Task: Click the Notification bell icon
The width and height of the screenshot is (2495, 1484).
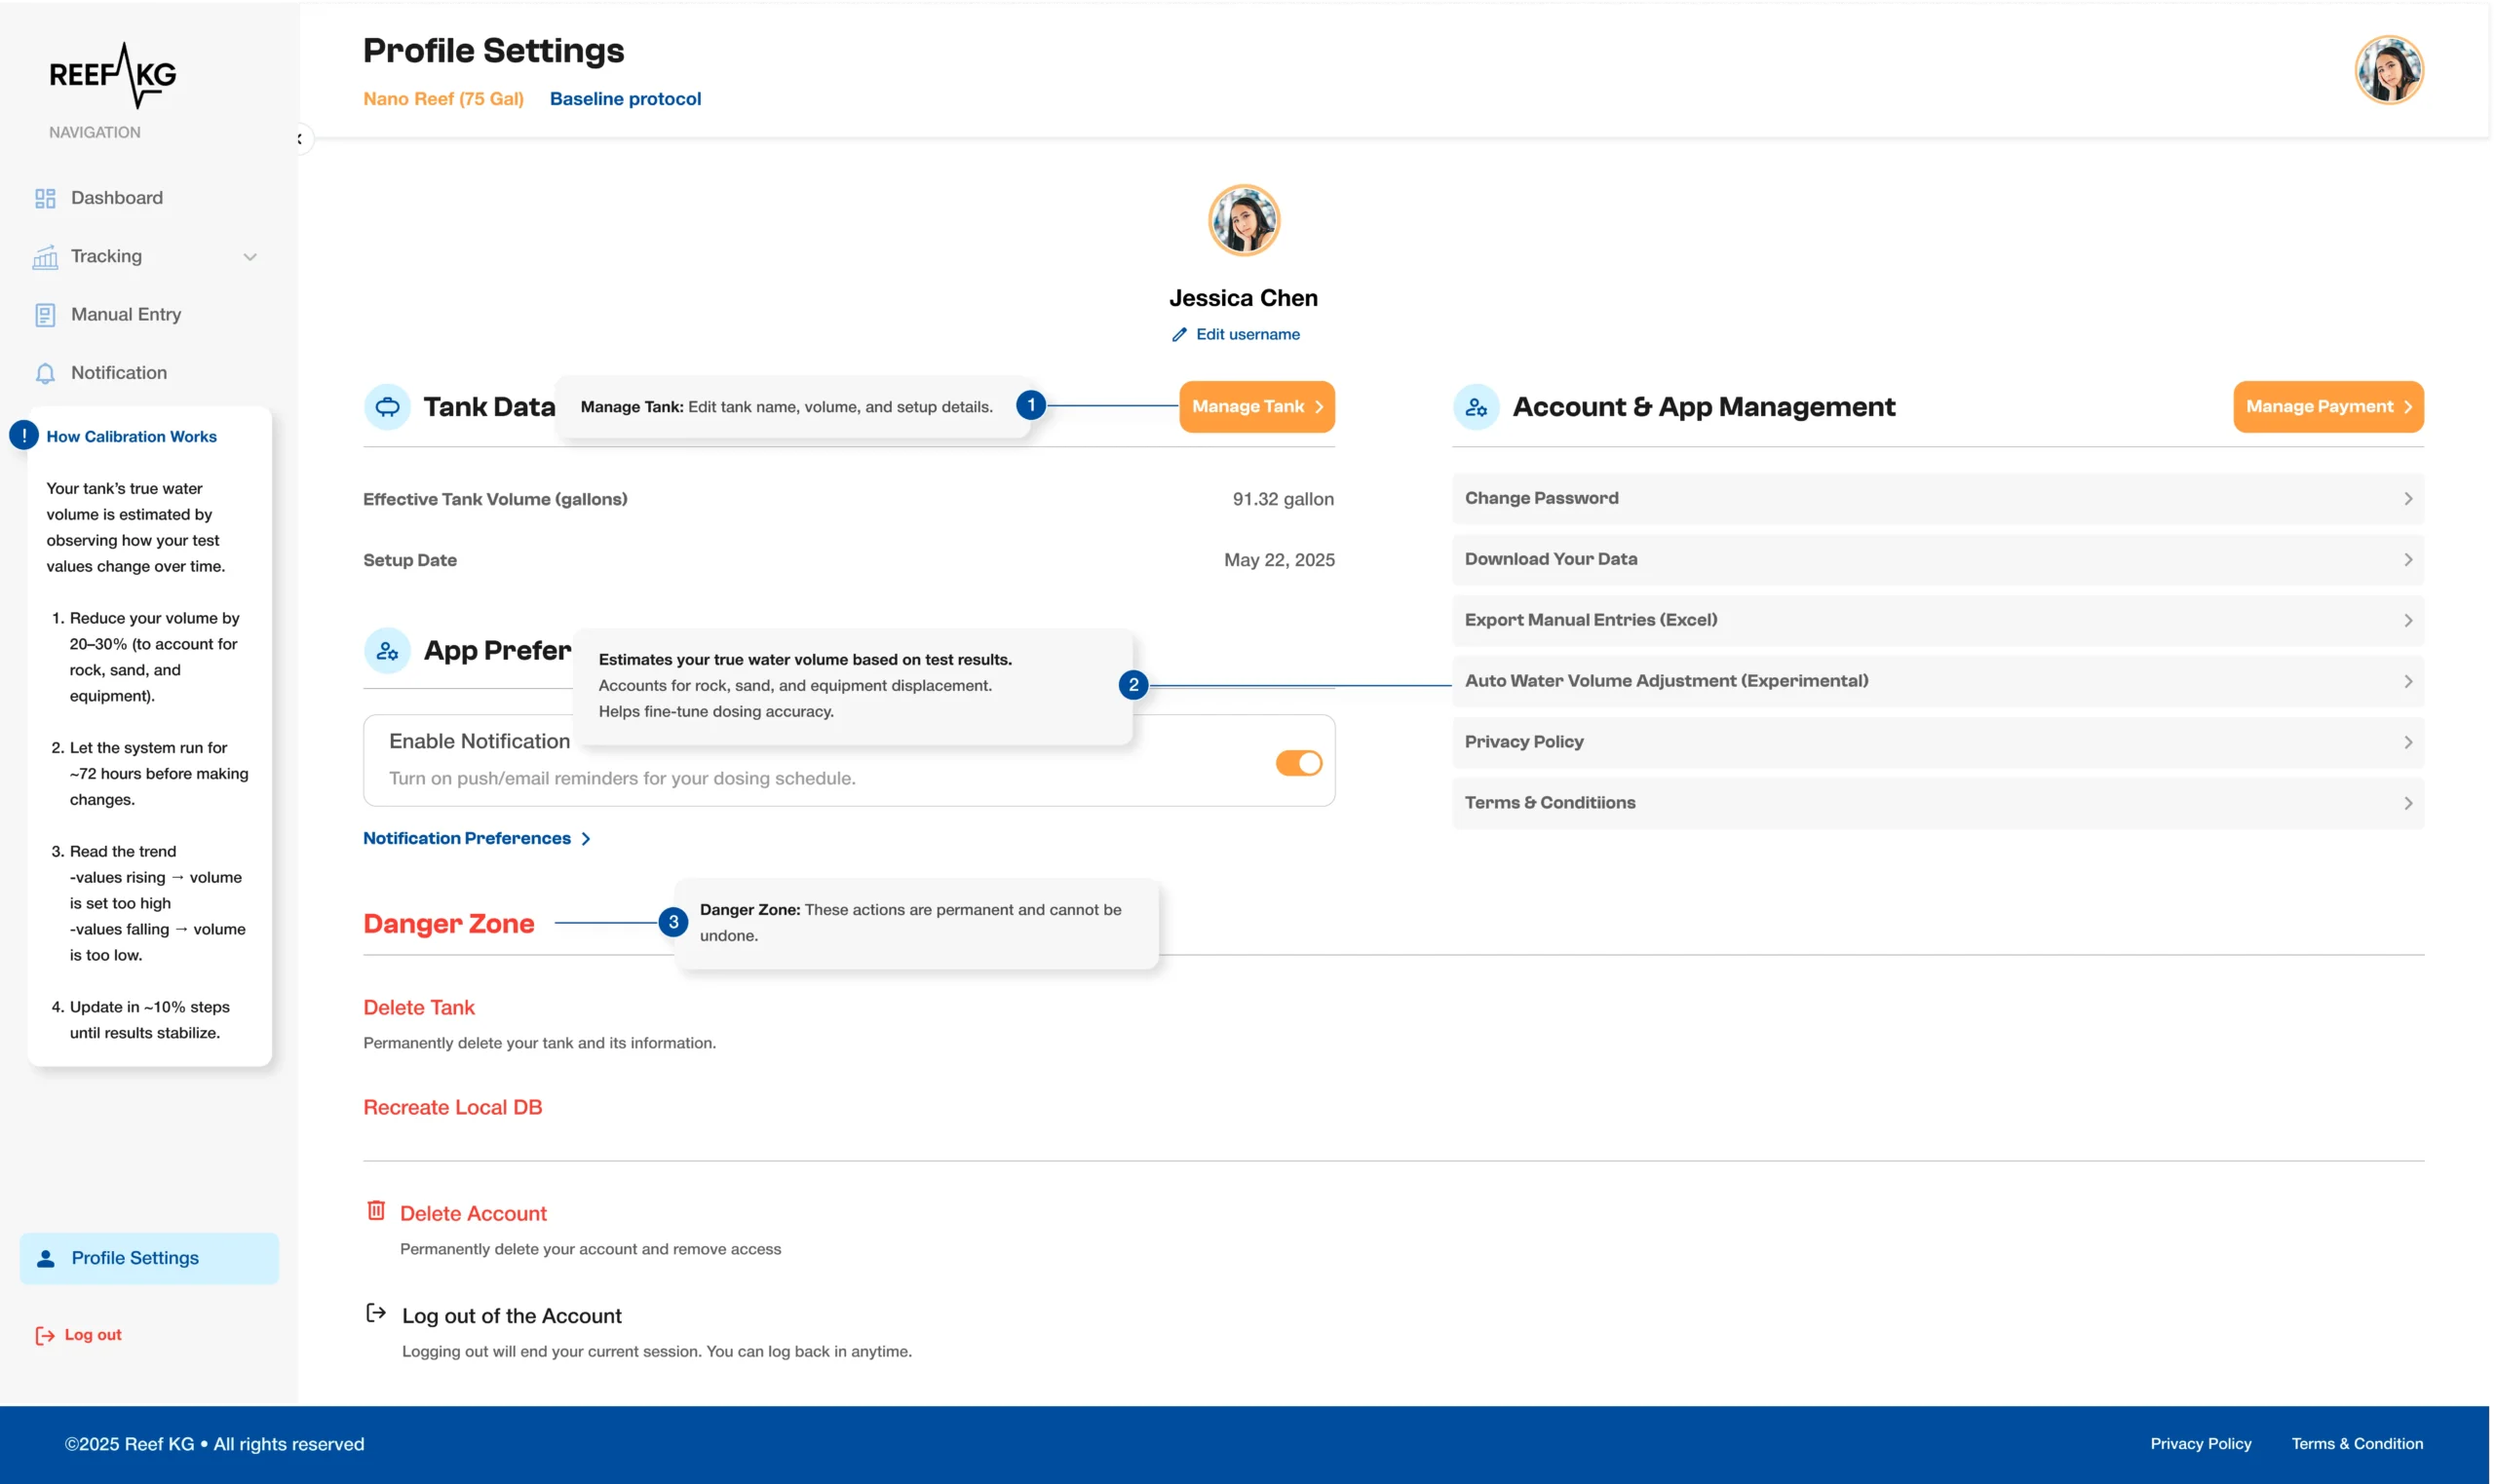Action: click(45, 373)
